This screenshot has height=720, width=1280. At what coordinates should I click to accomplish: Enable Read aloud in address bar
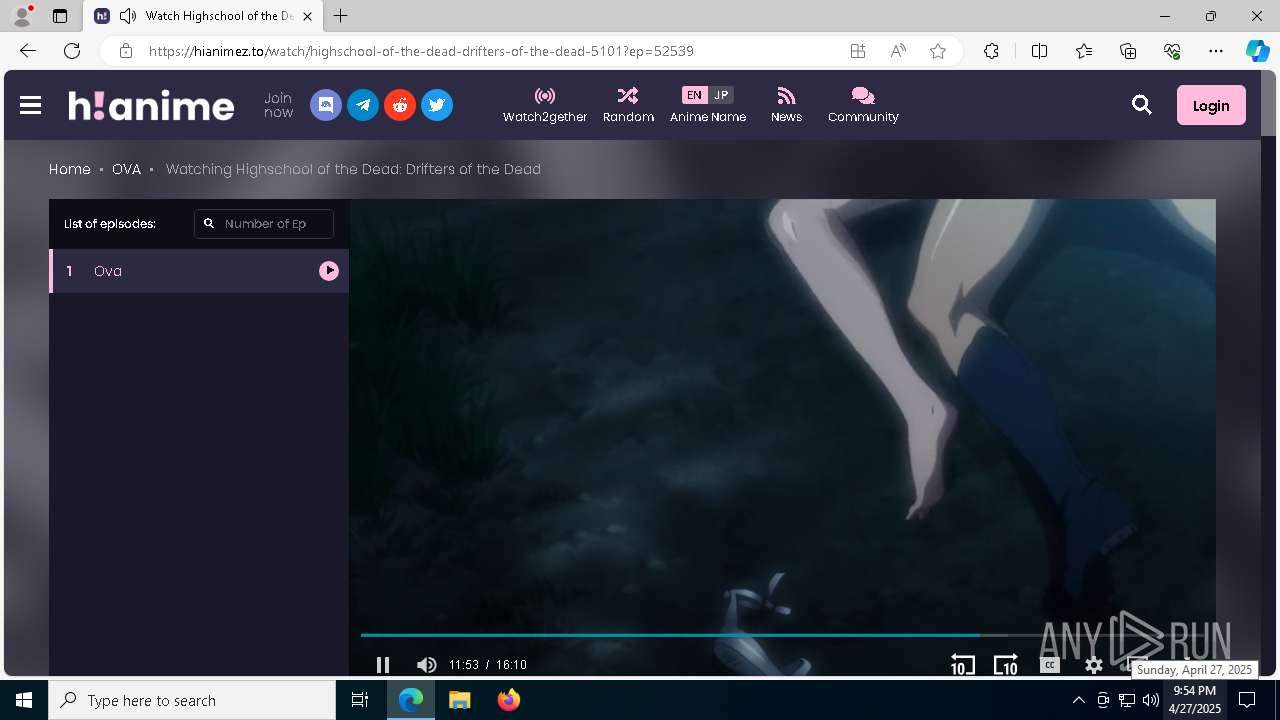pos(898,51)
